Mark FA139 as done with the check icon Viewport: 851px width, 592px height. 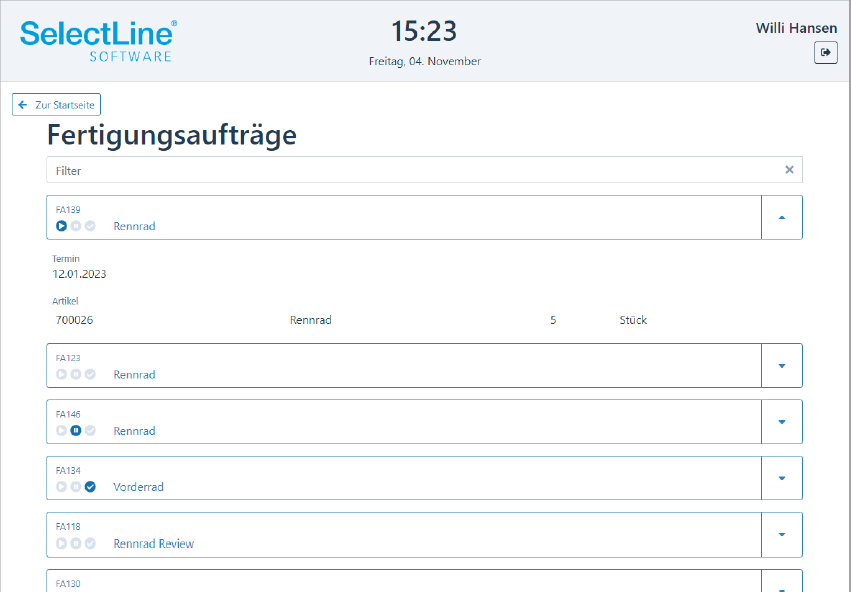(x=90, y=226)
